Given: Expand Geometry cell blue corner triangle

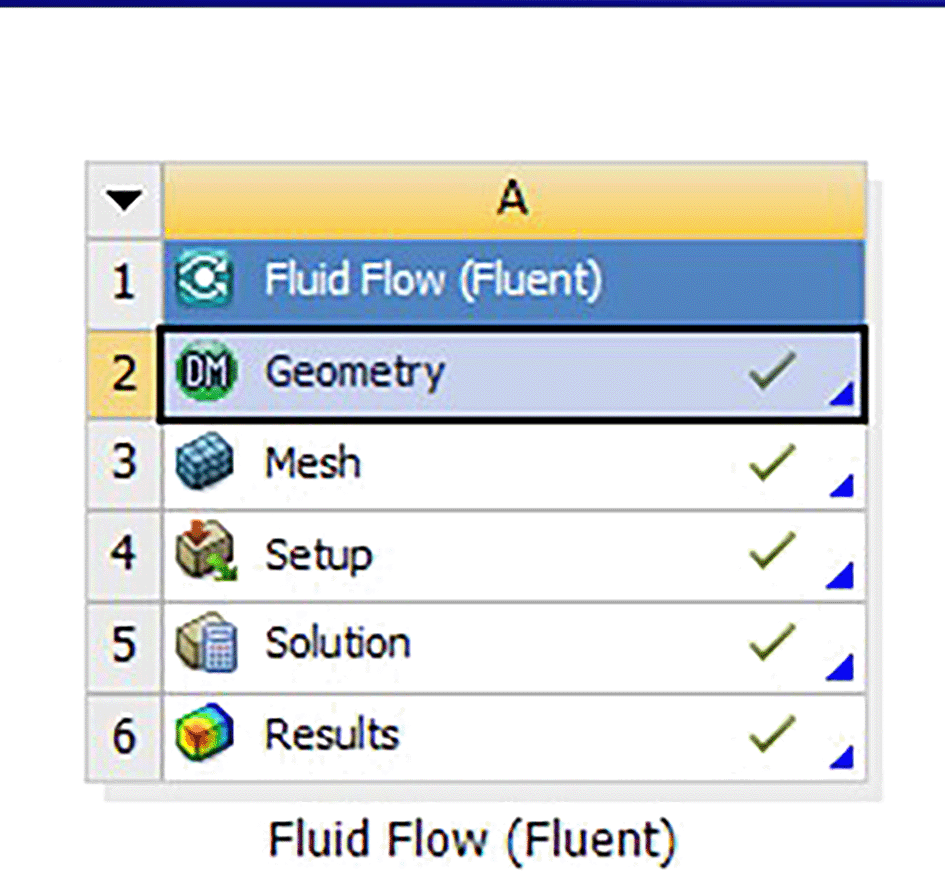Looking at the screenshot, I should click(842, 393).
